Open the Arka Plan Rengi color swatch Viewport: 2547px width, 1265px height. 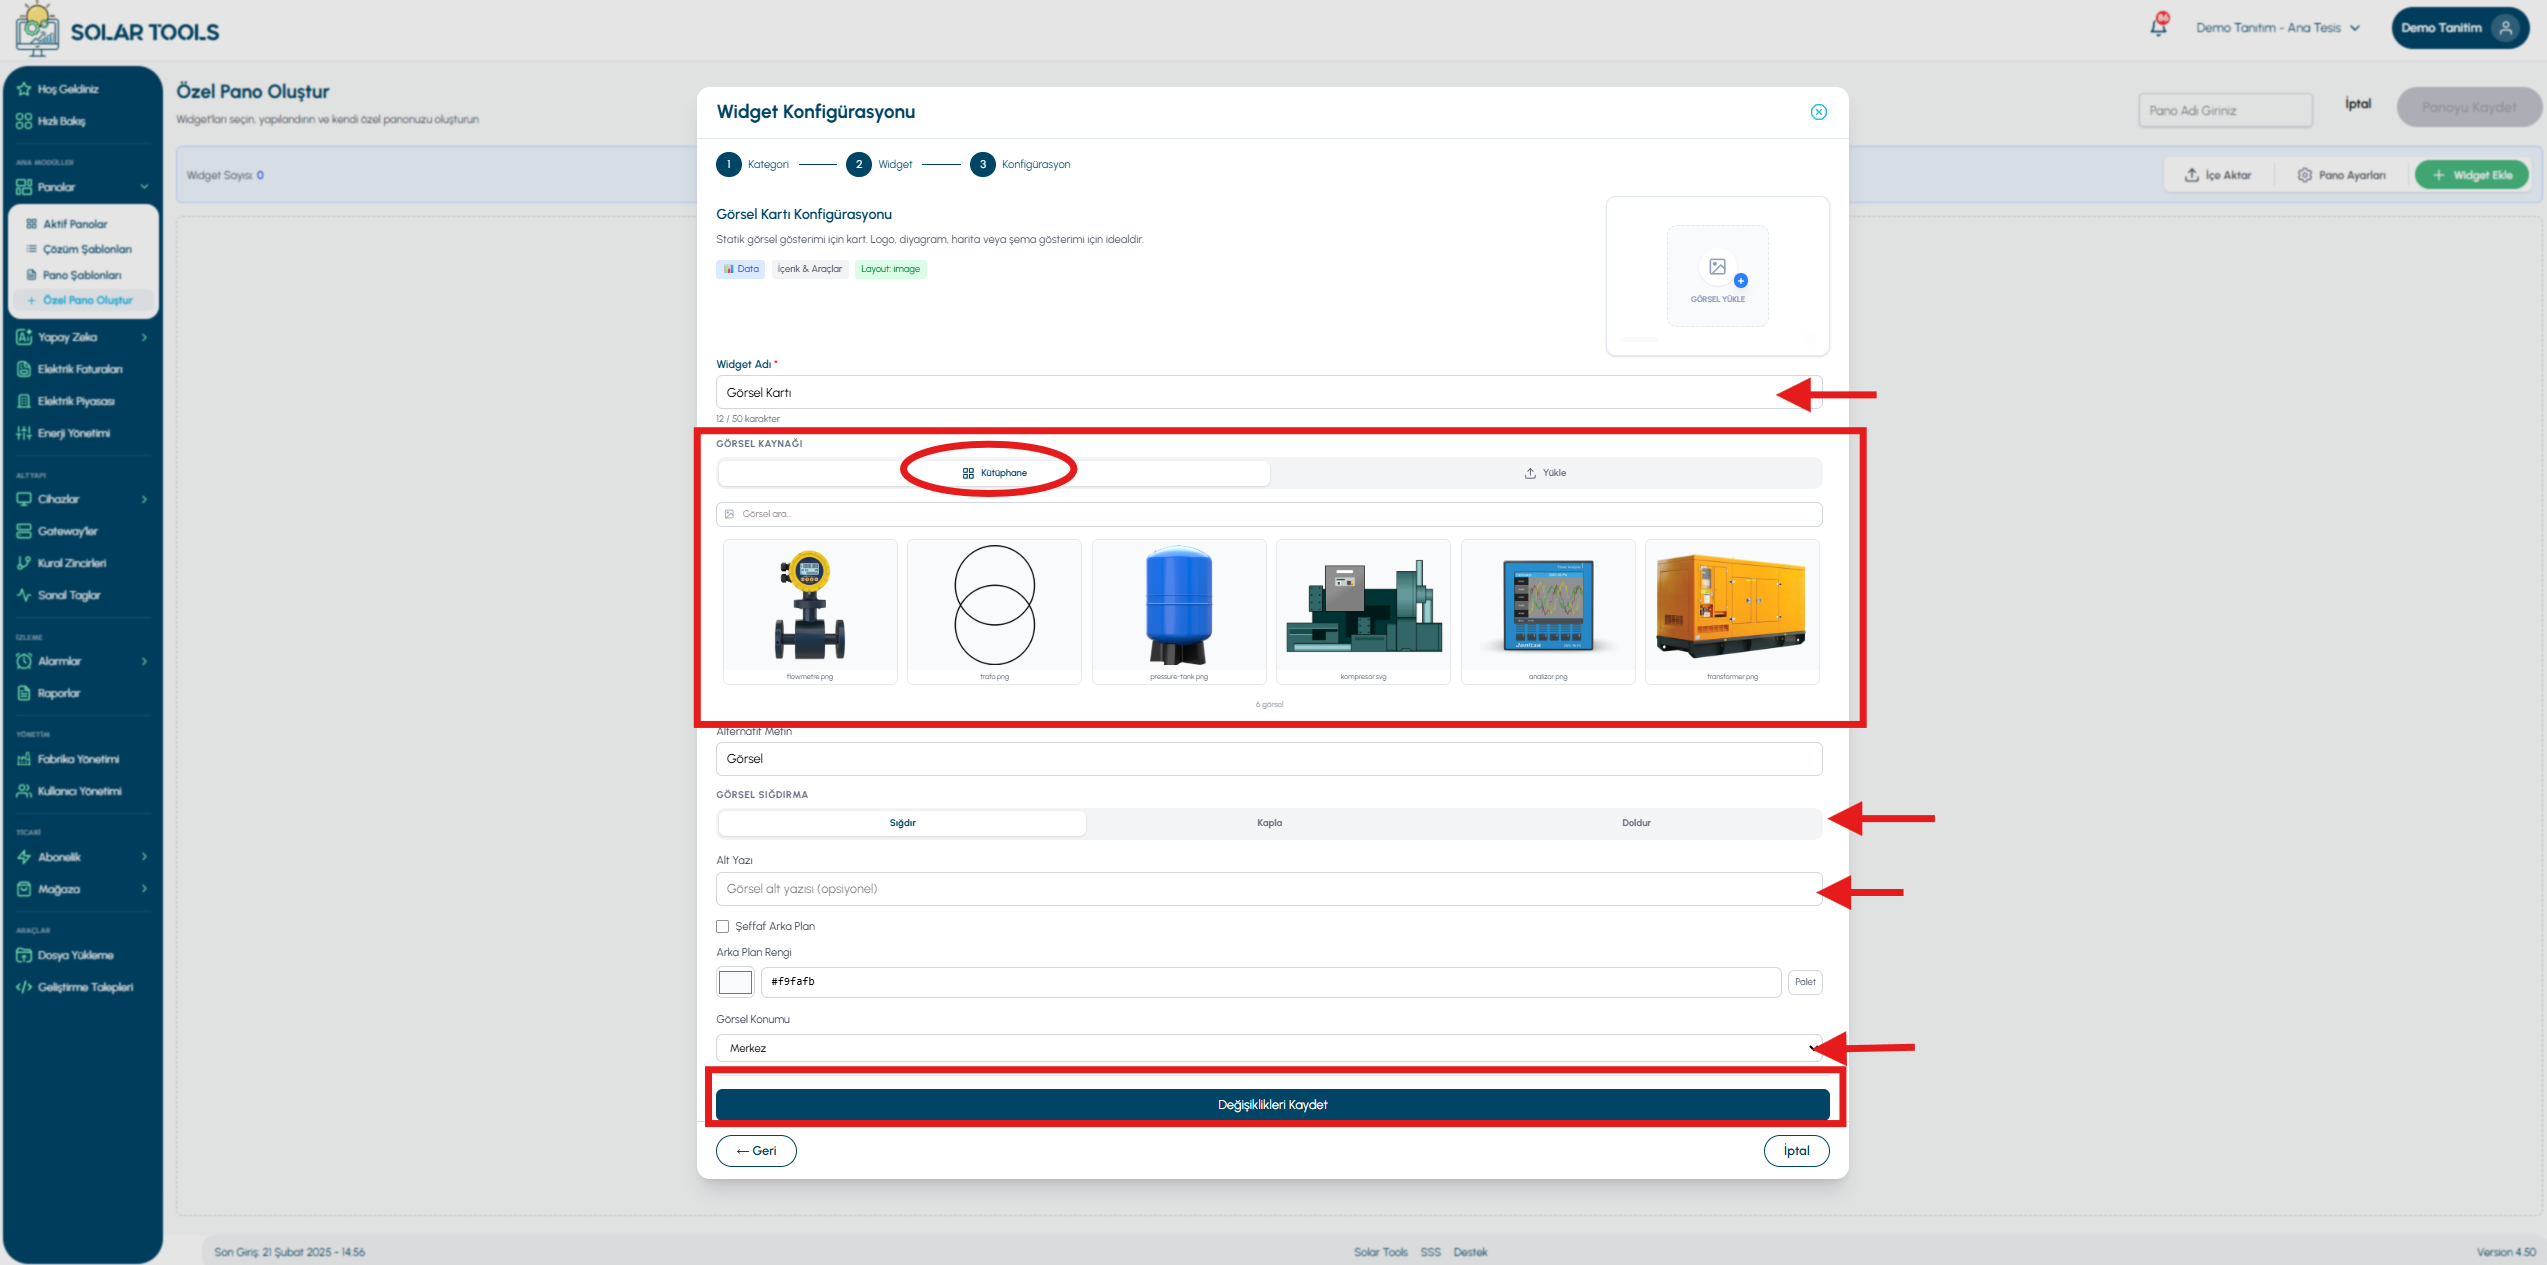click(x=735, y=982)
